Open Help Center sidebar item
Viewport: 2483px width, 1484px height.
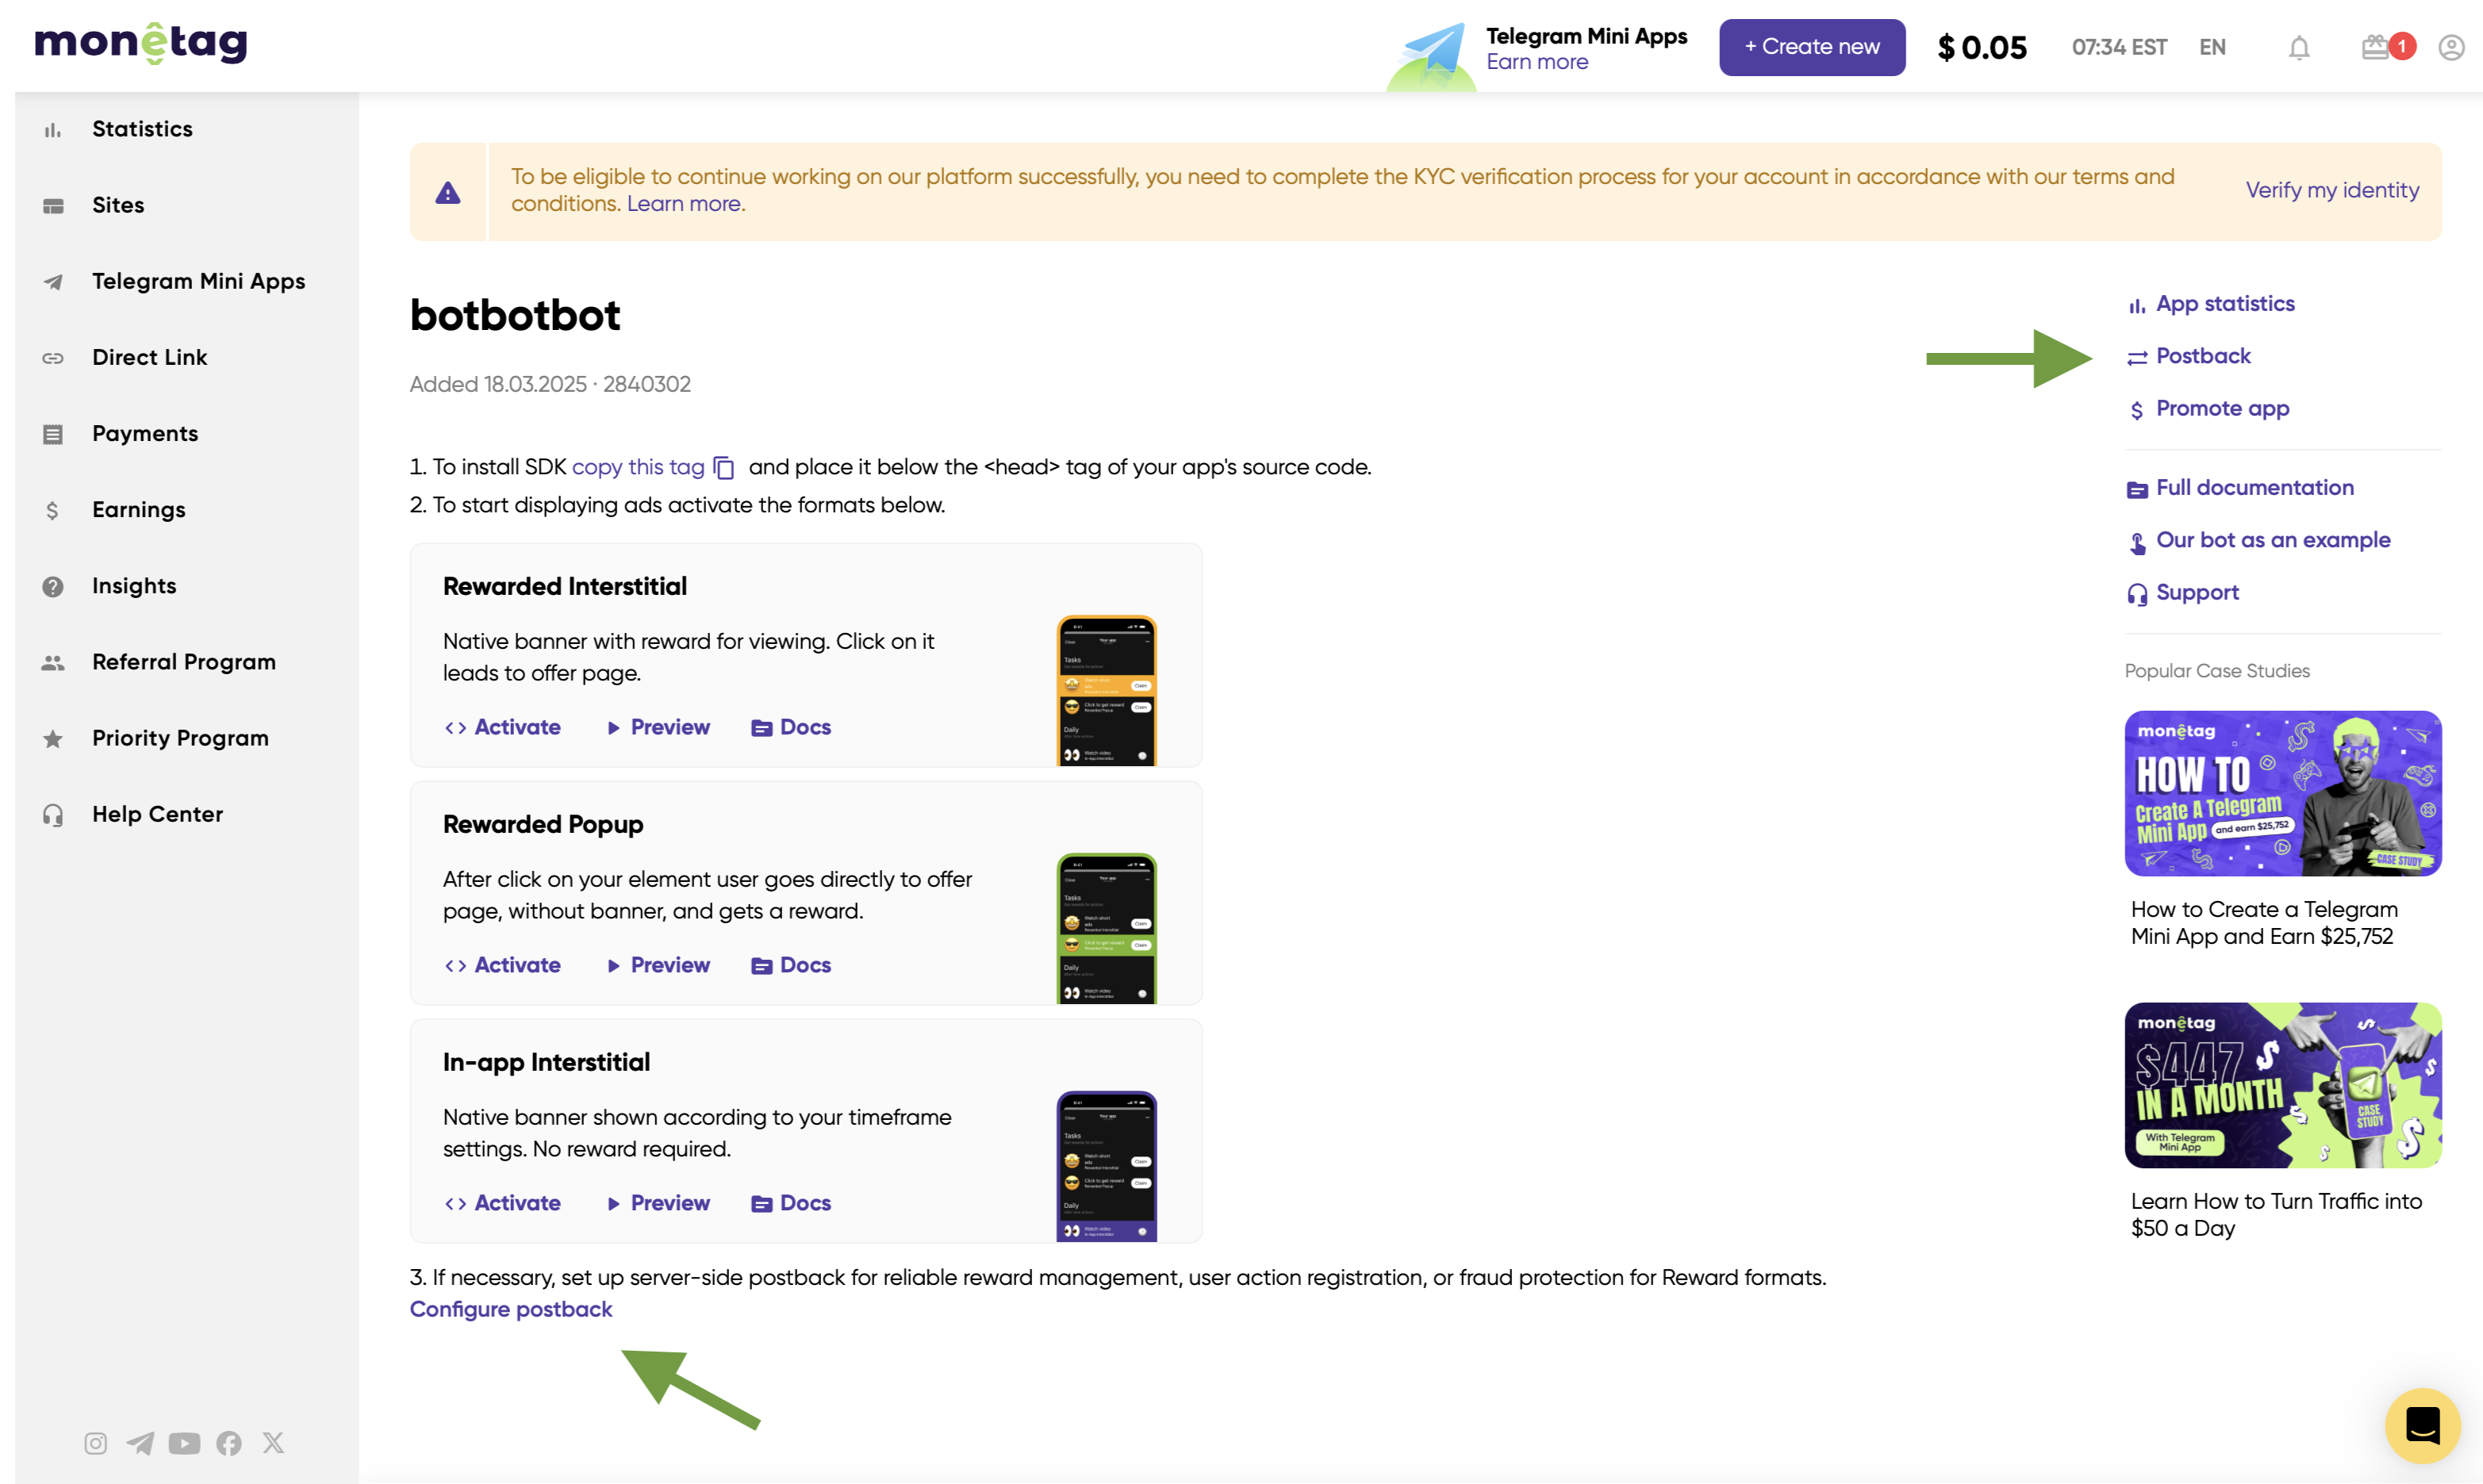[158, 814]
